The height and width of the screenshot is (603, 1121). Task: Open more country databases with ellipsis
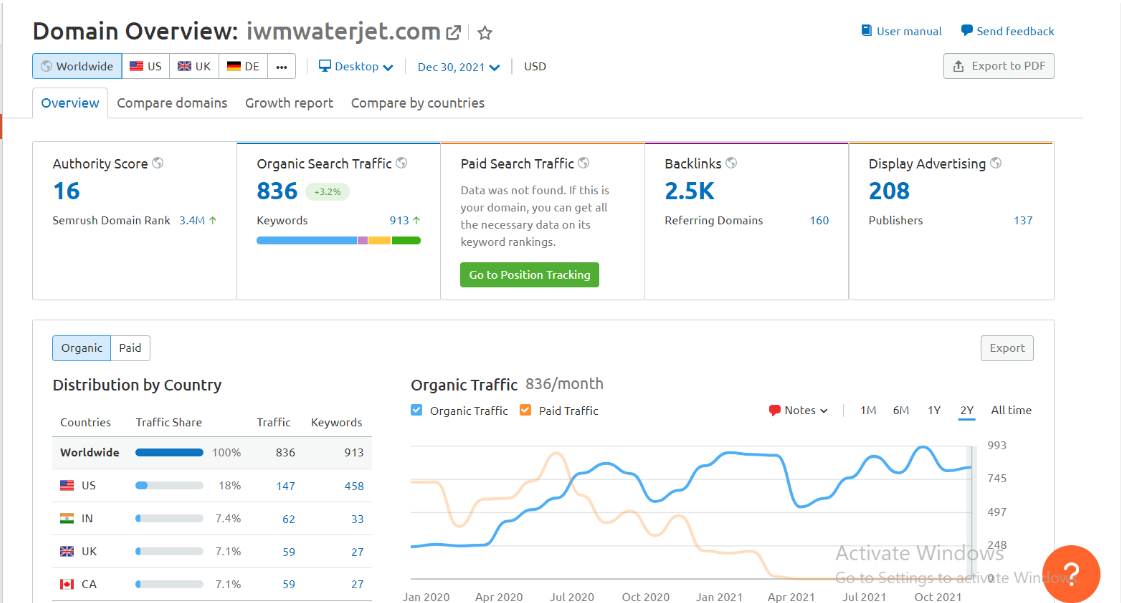coord(282,67)
